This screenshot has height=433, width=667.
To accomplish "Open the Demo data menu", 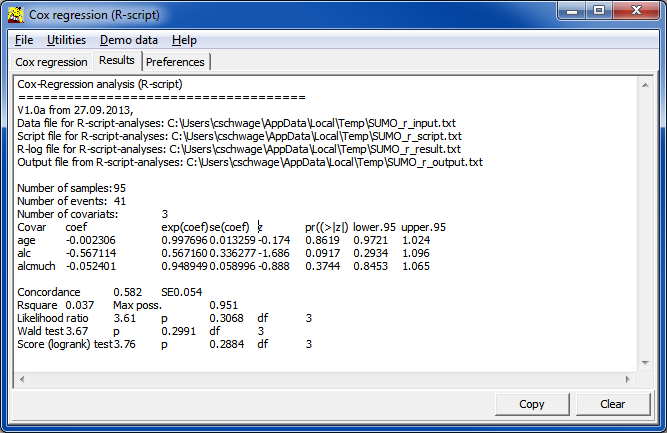I will pyautogui.click(x=129, y=40).
